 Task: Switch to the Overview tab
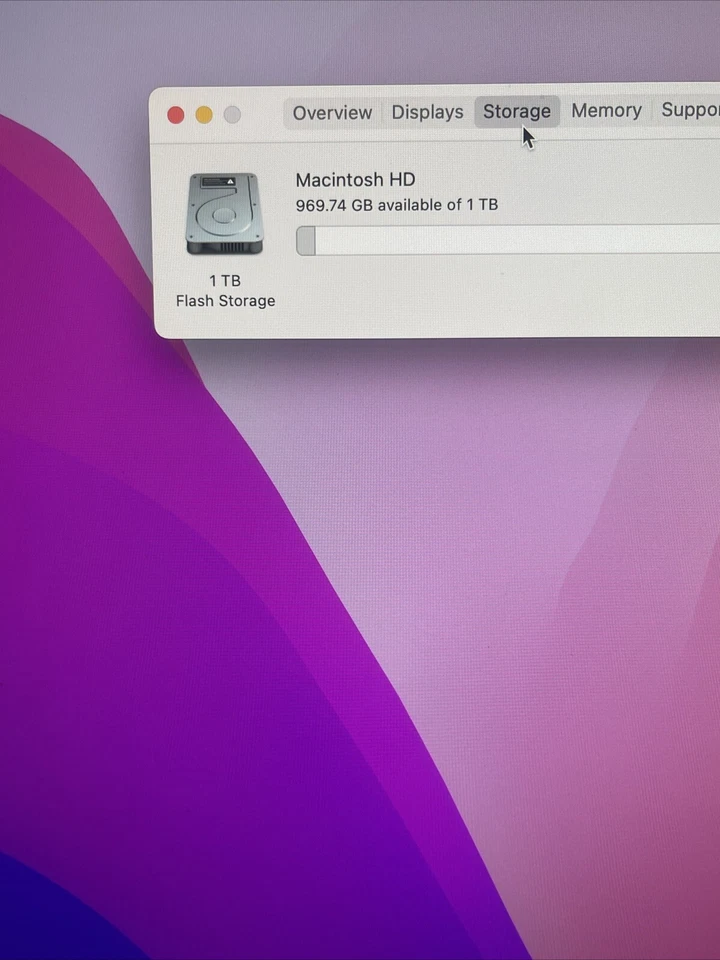tap(332, 113)
